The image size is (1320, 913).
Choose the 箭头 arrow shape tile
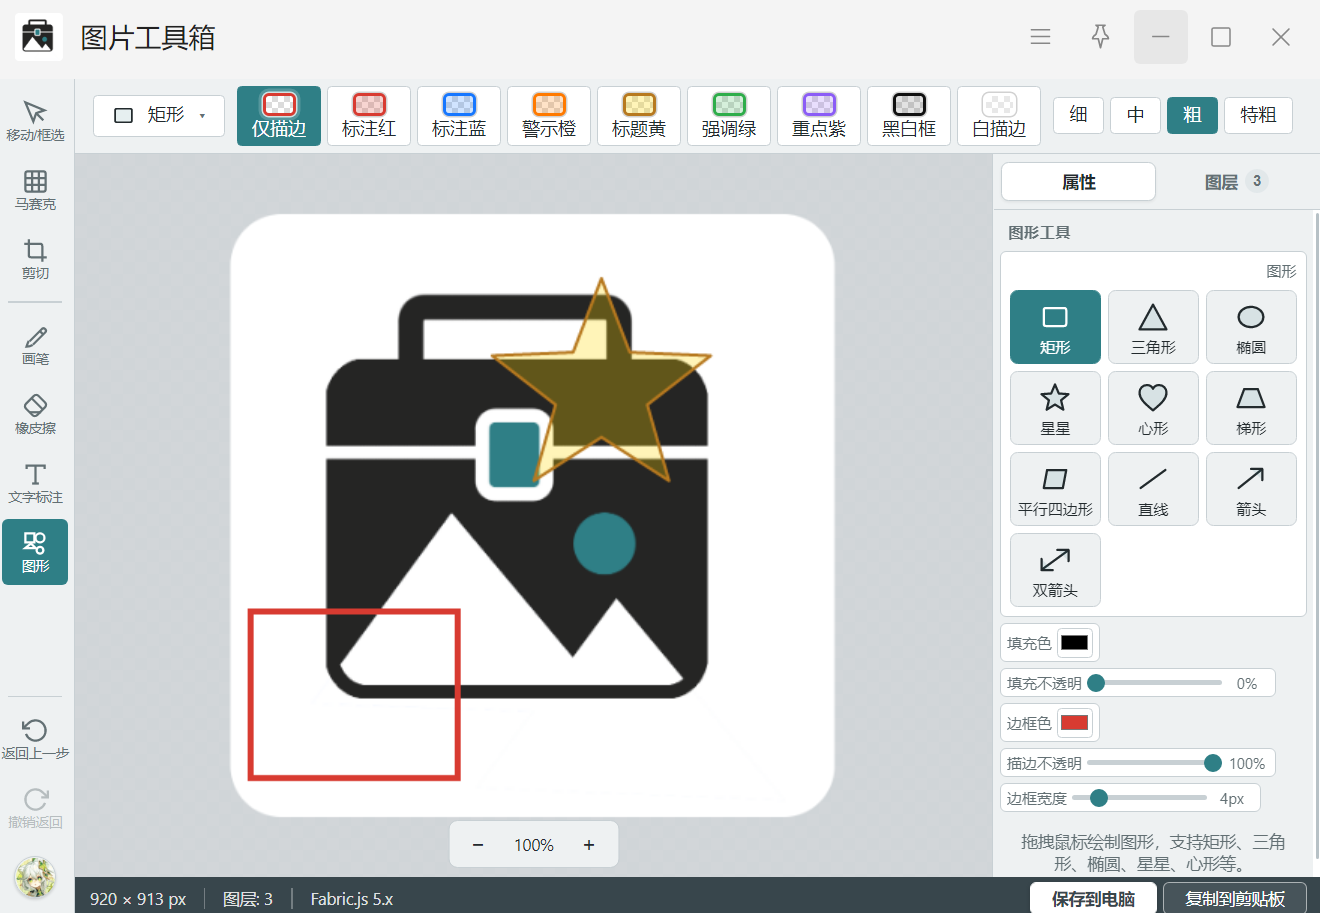pyautogui.click(x=1251, y=489)
